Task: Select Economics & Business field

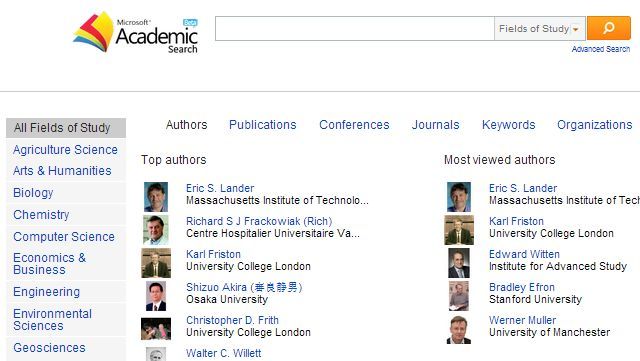Action: [49, 264]
